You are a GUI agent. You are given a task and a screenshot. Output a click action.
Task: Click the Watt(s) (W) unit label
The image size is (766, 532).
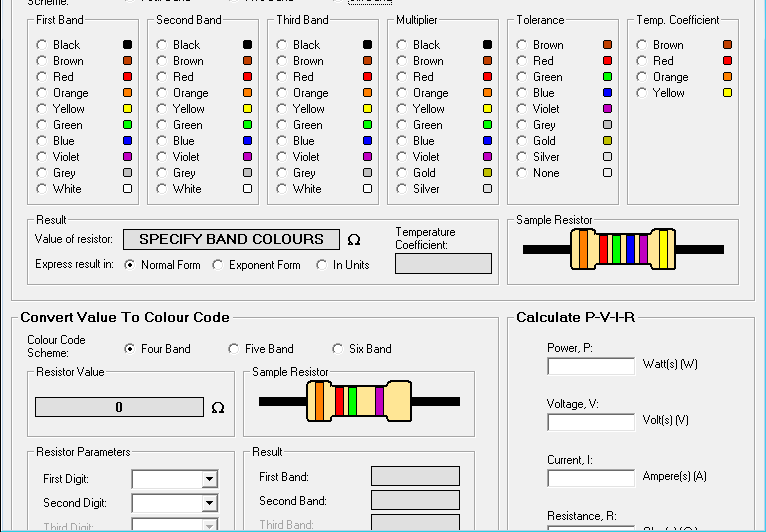click(670, 364)
